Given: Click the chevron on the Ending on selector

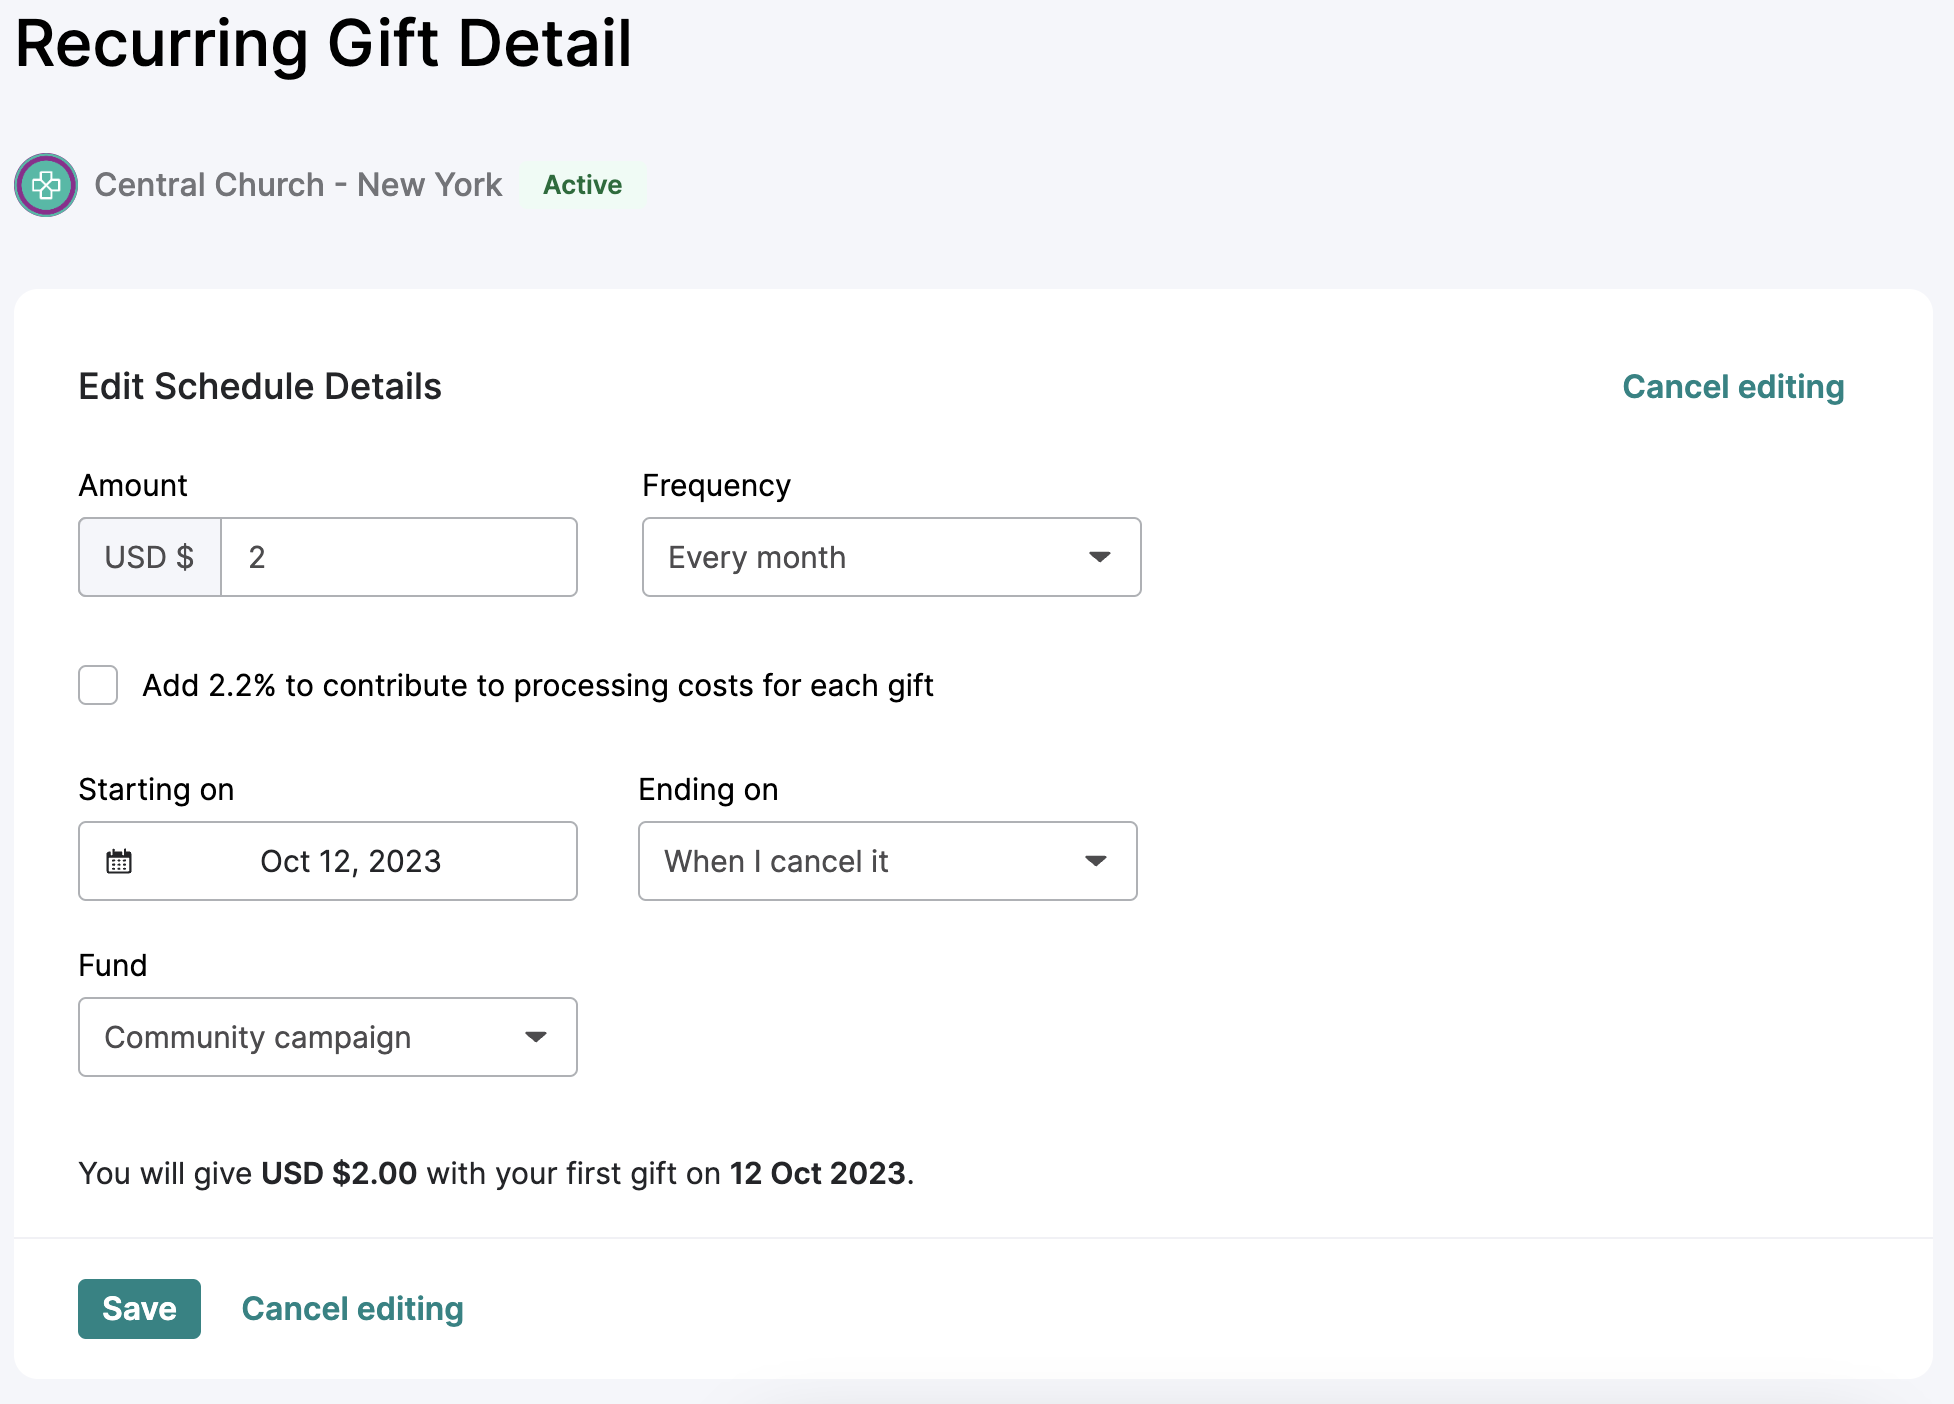Looking at the screenshot, I should [1097, 861].
